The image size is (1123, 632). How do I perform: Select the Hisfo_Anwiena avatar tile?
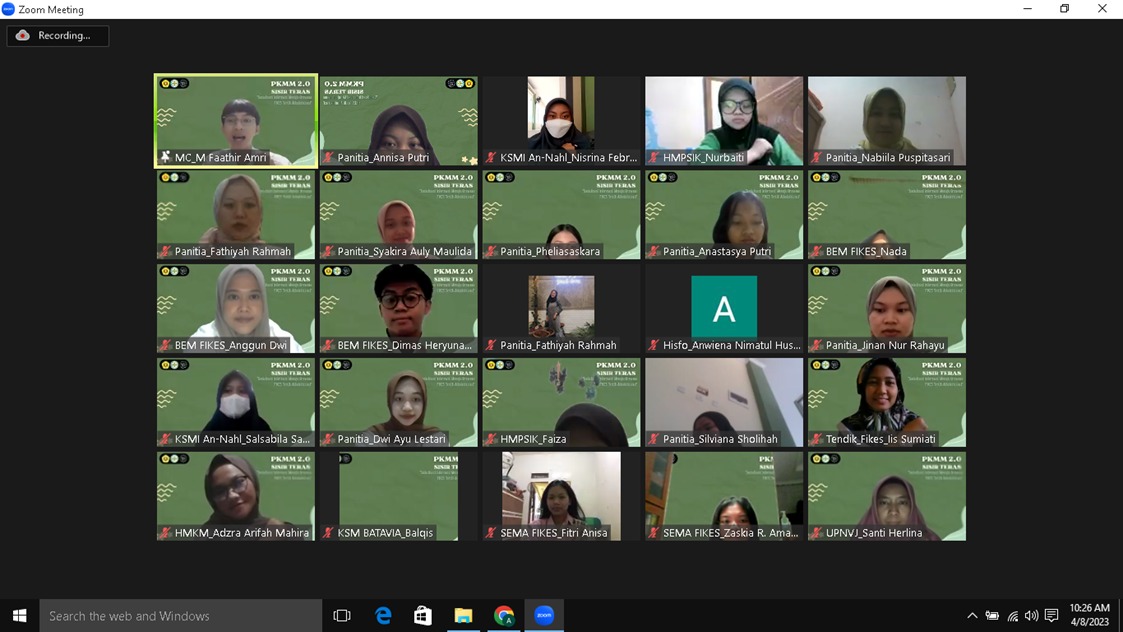pos(724,308)
